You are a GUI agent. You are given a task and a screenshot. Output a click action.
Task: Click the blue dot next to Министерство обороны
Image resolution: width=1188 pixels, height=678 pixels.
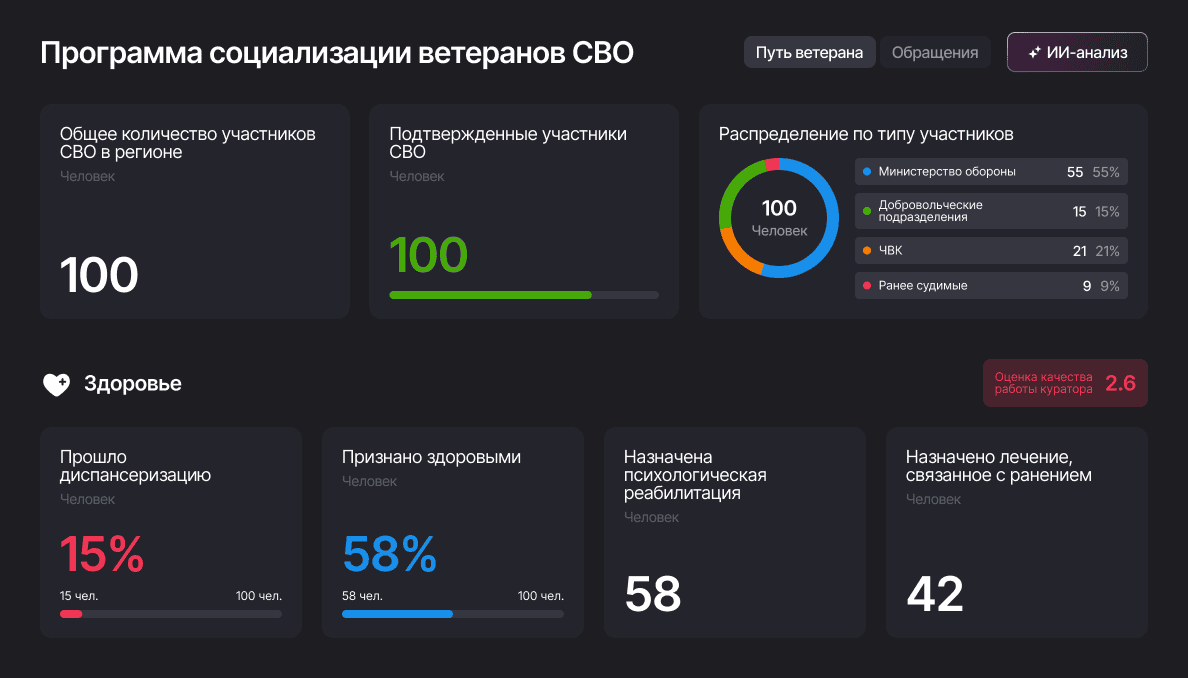(x=867, y=172)
